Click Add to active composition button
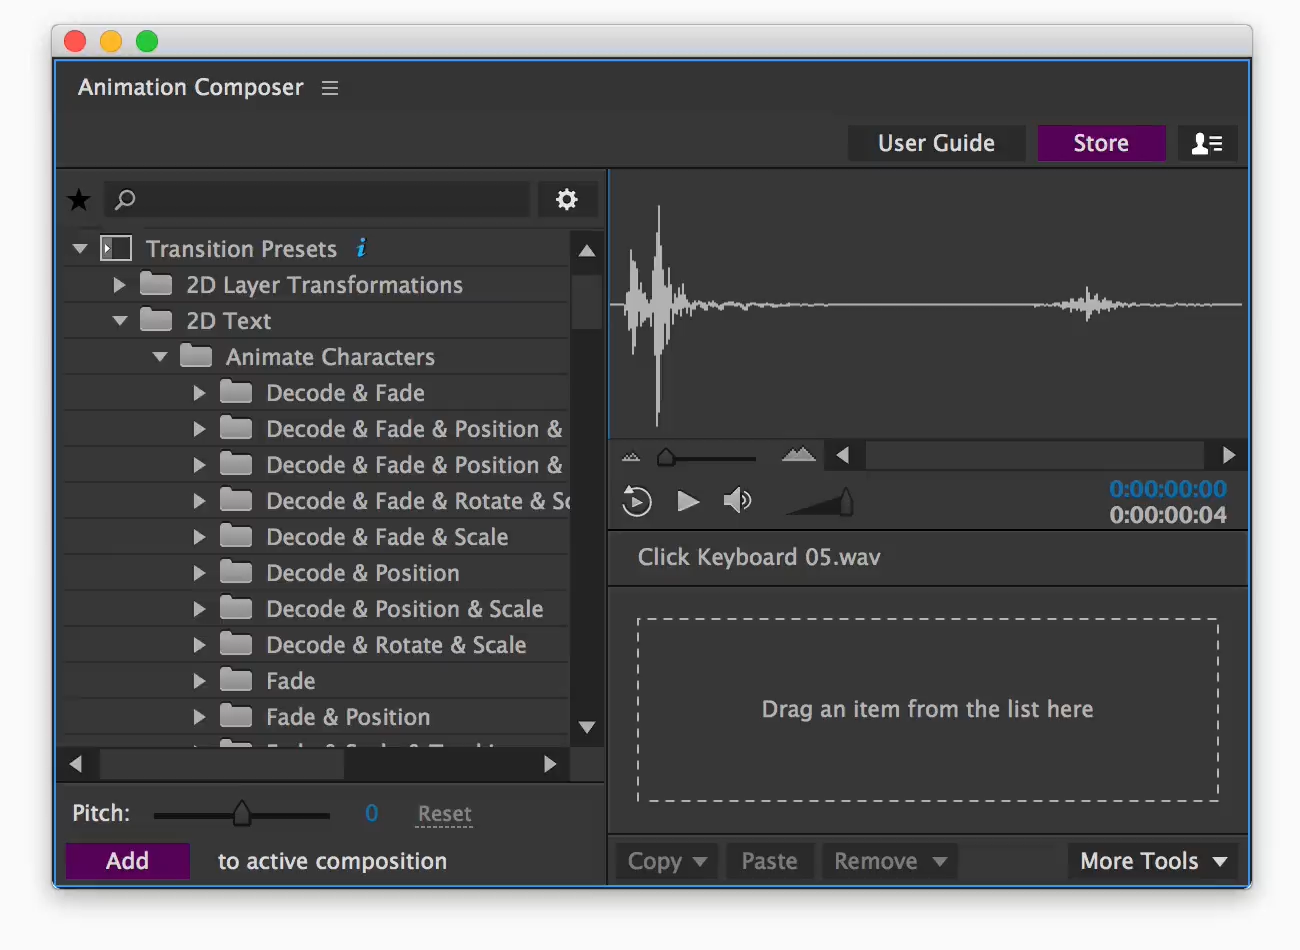 (127, 861)
